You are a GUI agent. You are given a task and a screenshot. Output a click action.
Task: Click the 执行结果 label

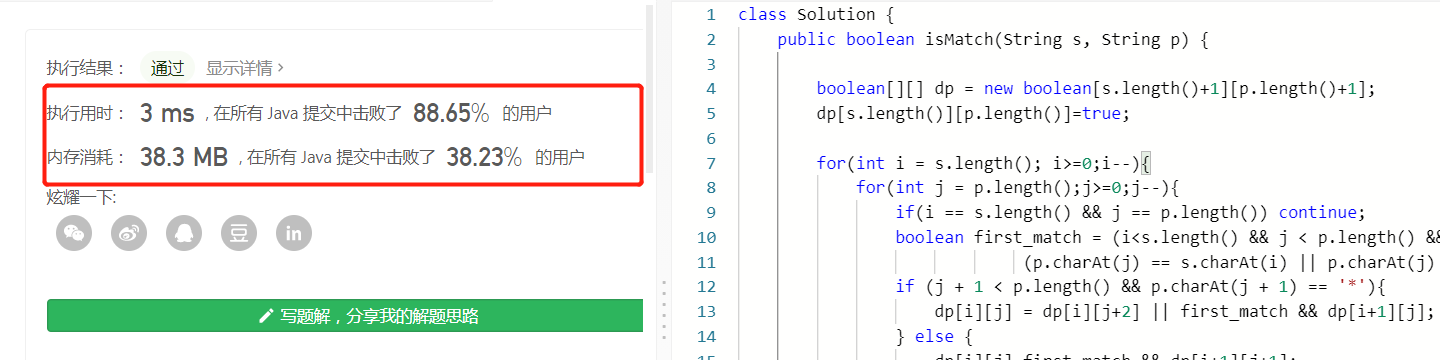86,68
